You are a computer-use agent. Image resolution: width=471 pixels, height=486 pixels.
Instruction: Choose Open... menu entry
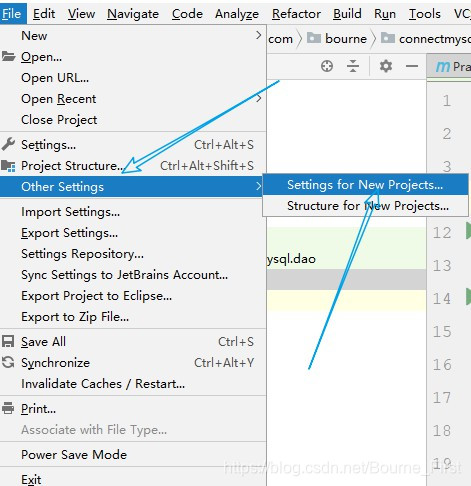(x=133, y=57)
